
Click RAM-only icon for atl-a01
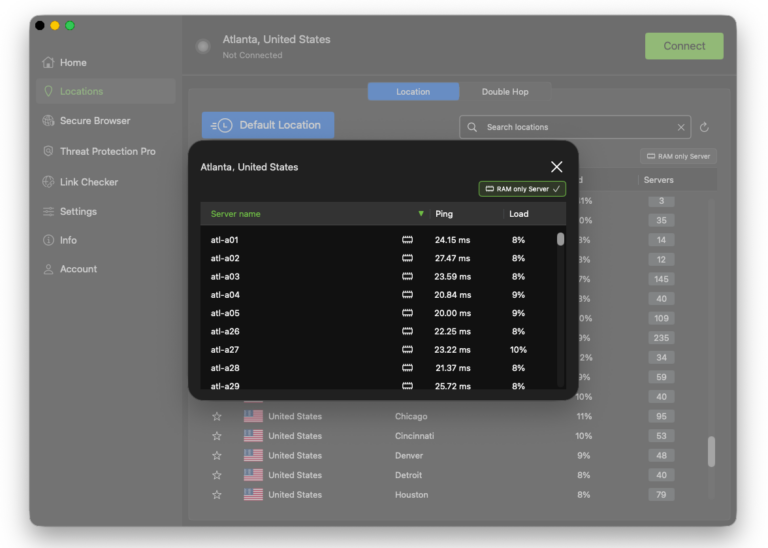[408, 240]
